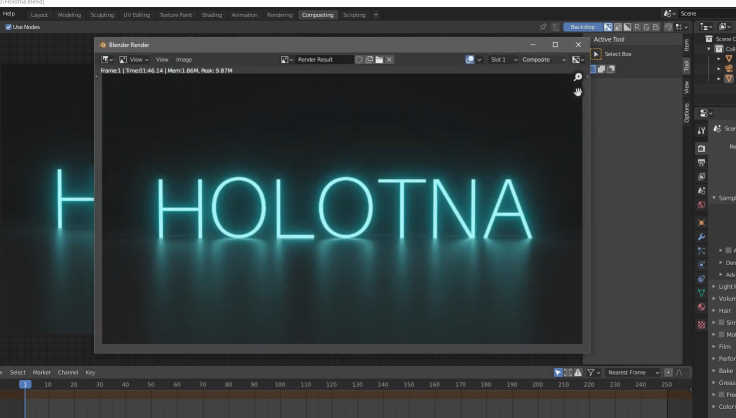Switch to the Animation workspace tab

pyautogui.click(x=245, y=15)
